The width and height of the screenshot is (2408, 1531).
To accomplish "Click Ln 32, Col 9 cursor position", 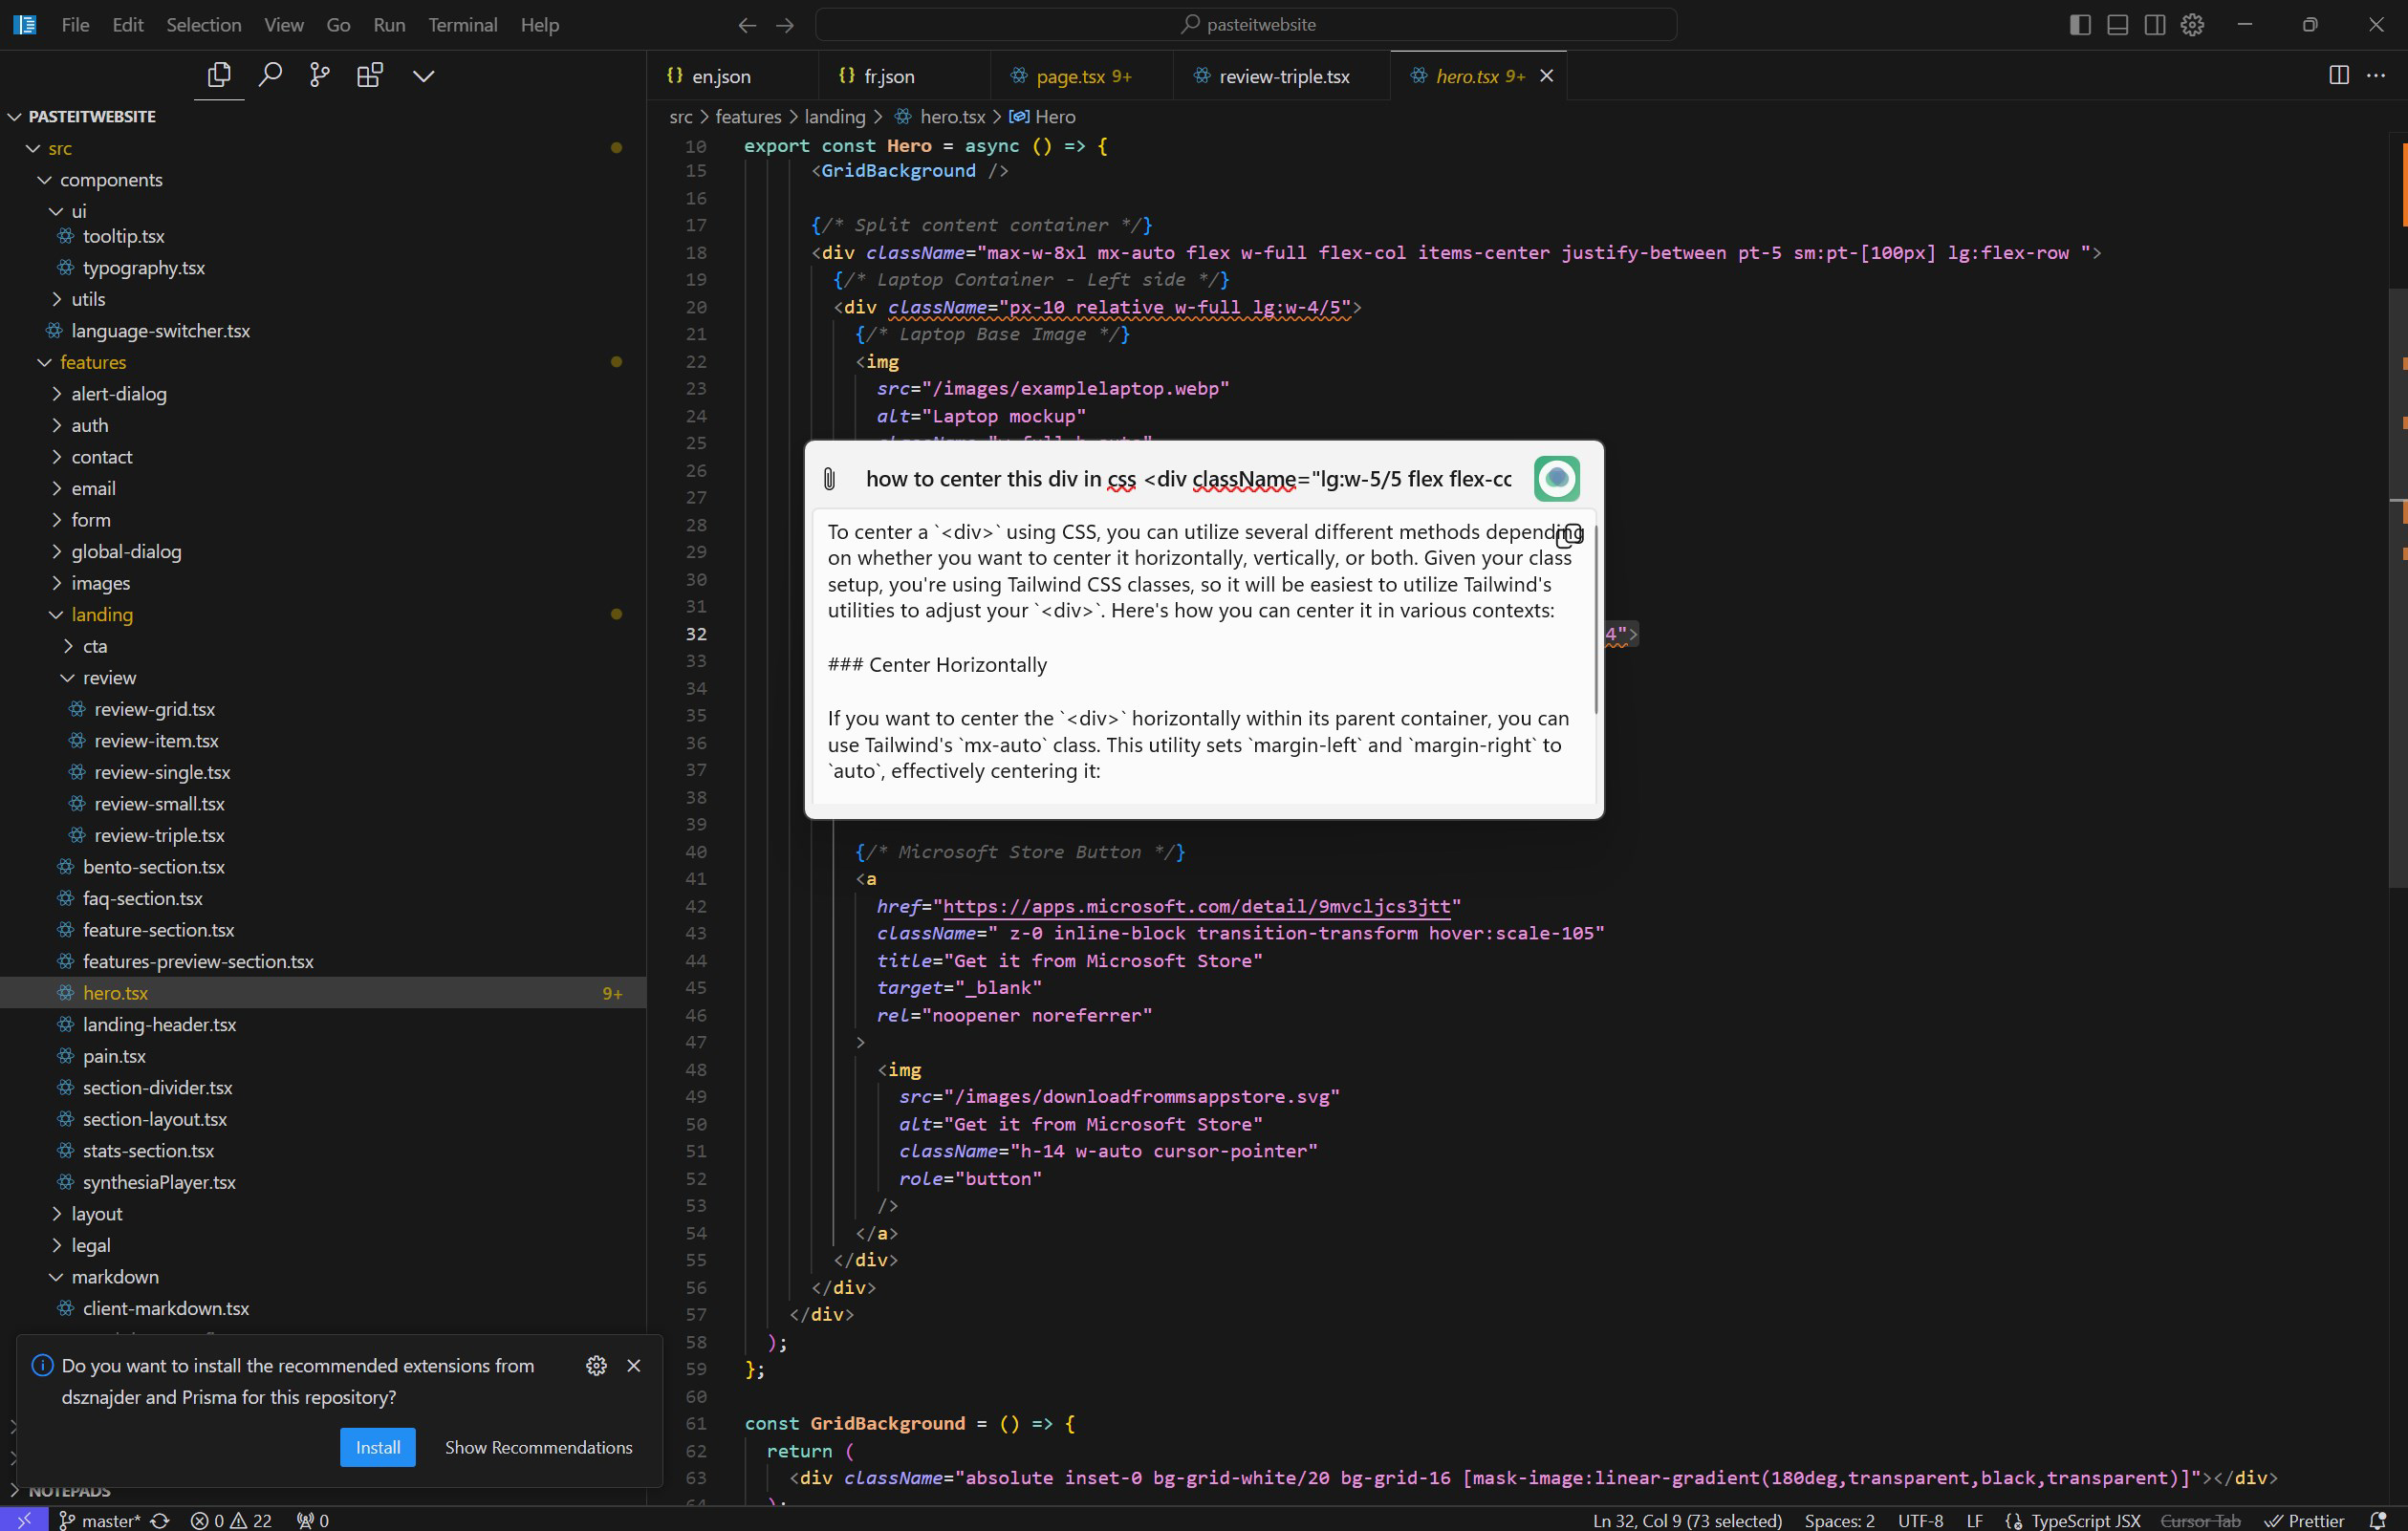I will (x=1686, y=1520).
